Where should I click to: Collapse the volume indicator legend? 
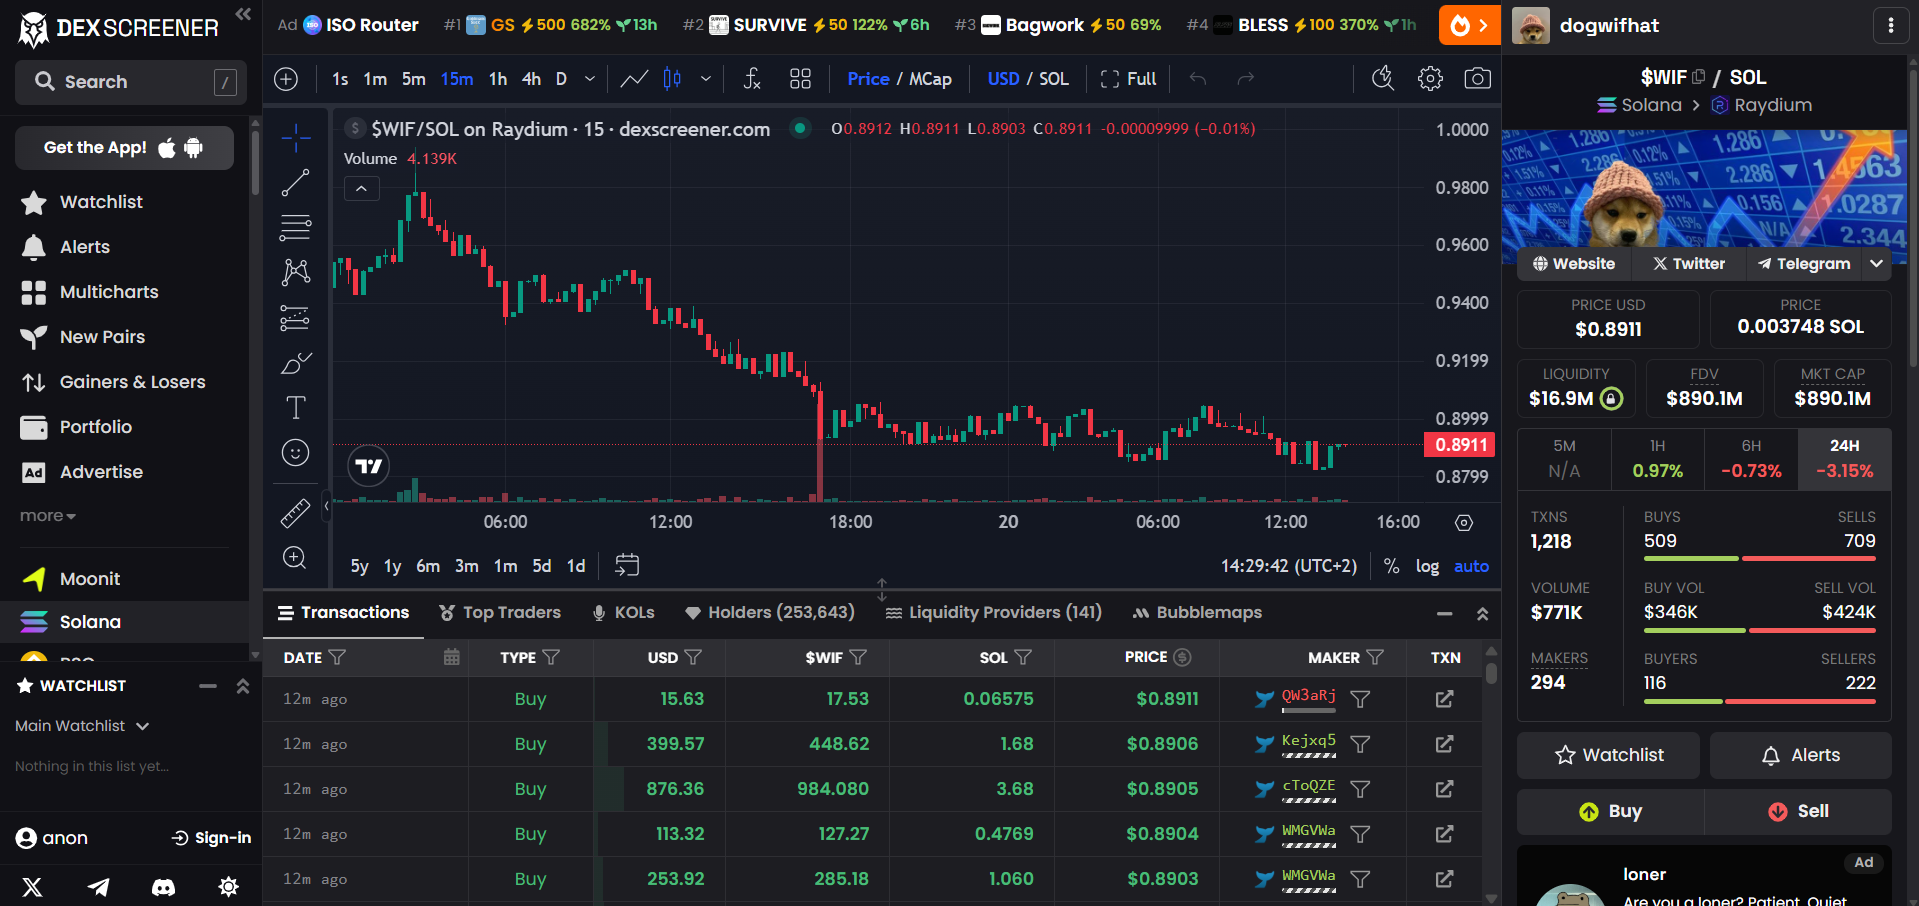click(361, 188)
